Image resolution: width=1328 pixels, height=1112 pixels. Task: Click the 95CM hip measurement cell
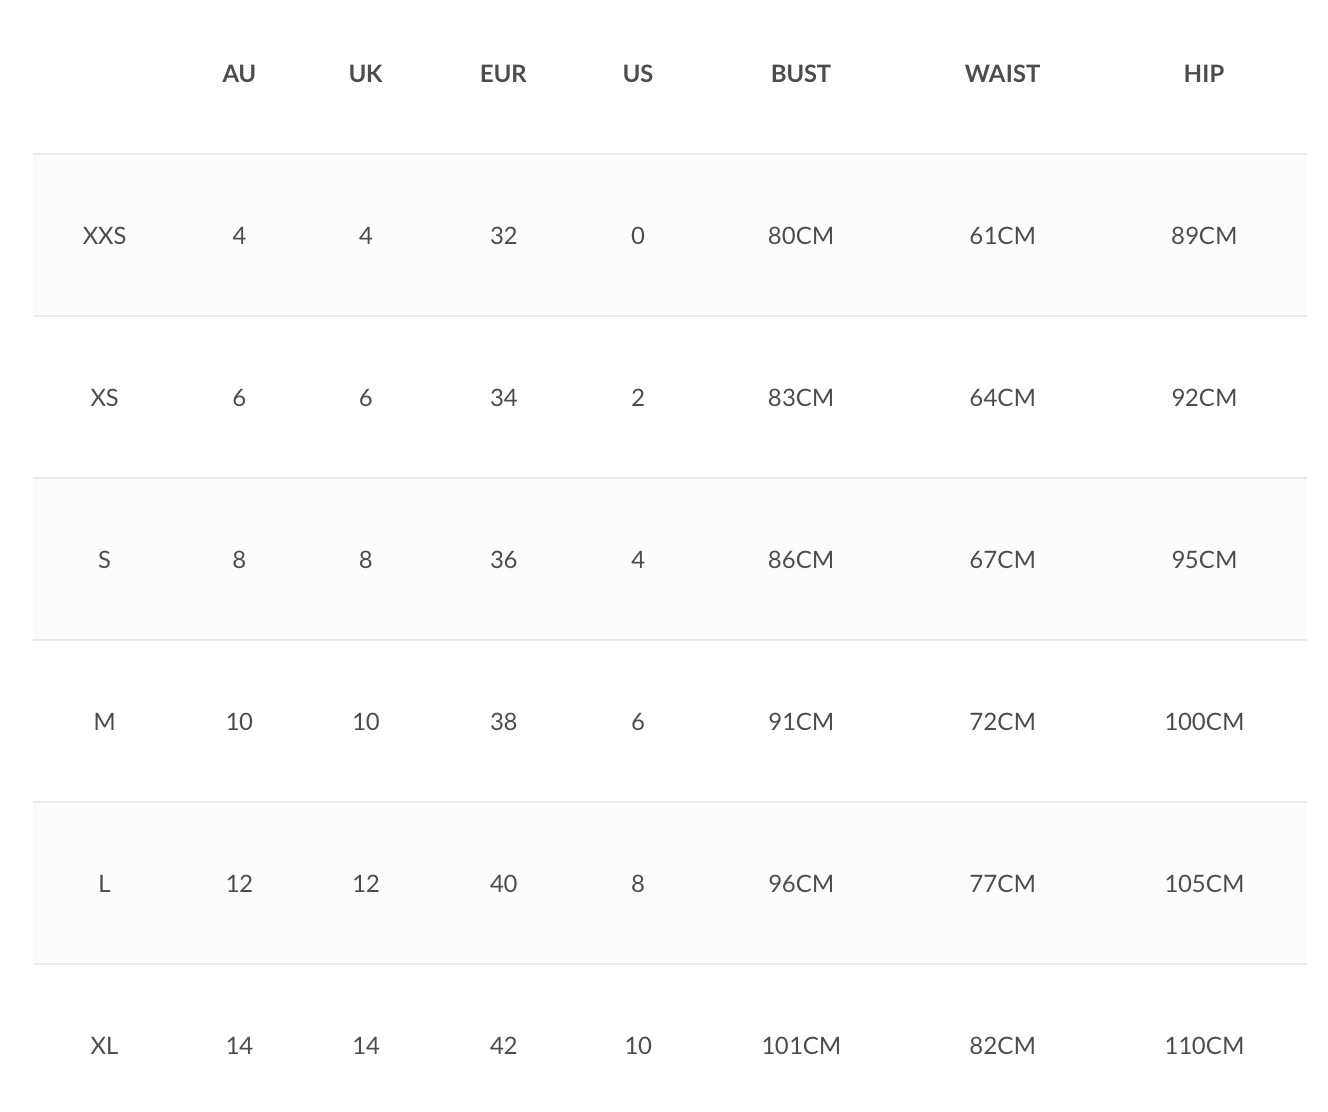[x=1203, y=560]
